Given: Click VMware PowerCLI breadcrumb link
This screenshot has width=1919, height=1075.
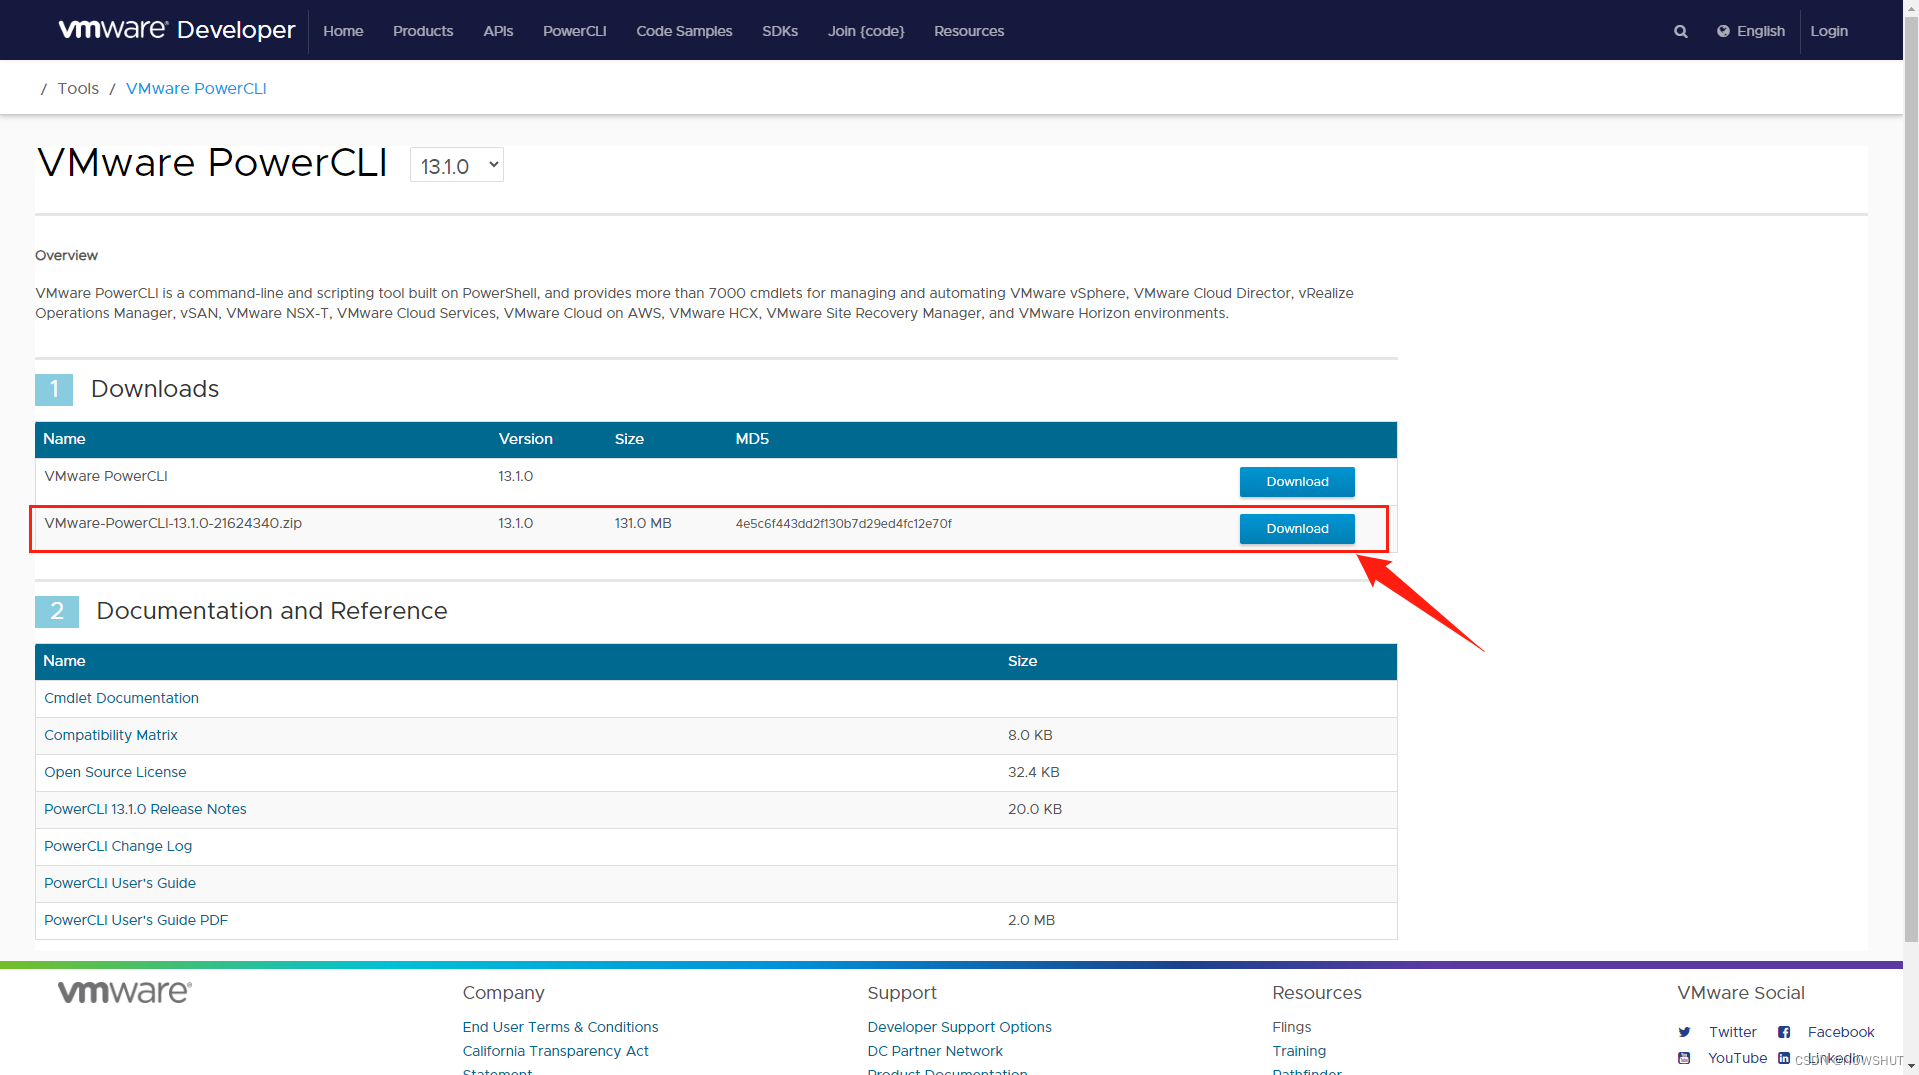Looking at the screenshot, I should coord(196,88).
